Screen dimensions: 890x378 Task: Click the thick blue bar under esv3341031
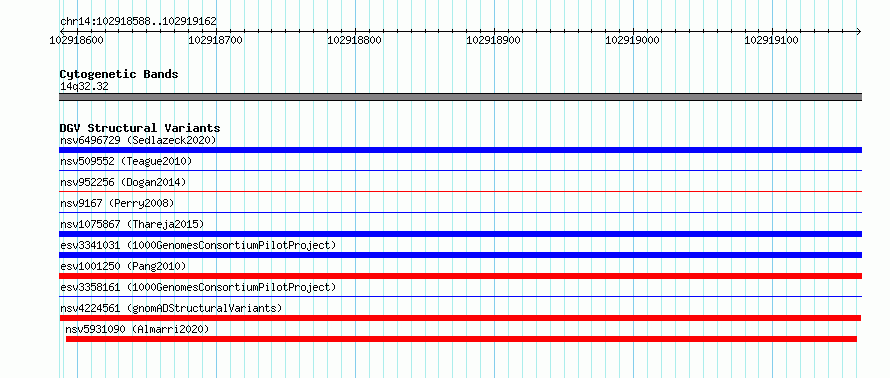click(x=460, y=255)
